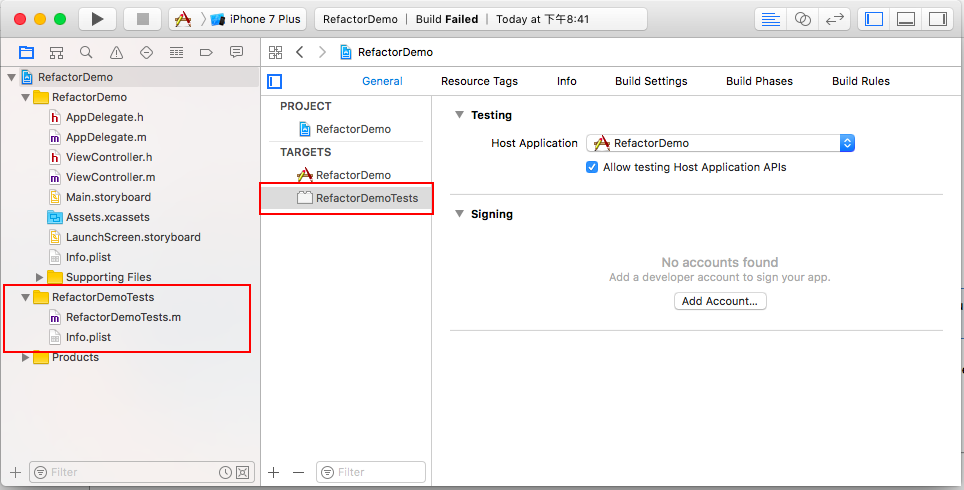Open the Host Application dropdown
The image size is (964, 490).
coord(721,143)
